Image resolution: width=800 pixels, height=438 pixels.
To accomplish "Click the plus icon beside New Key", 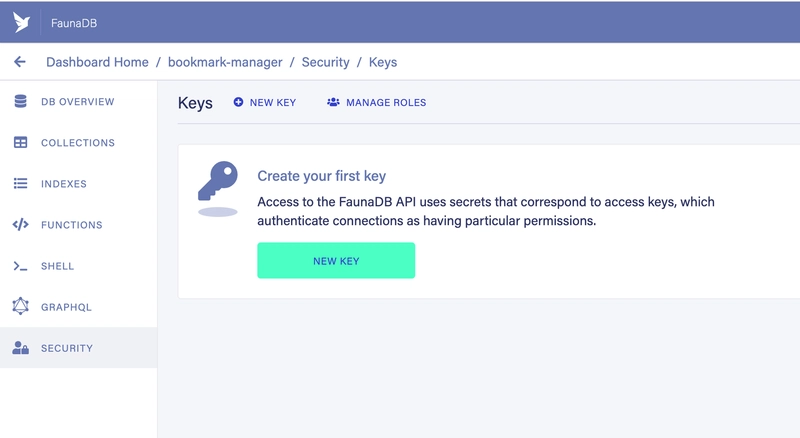I will click(x=238, y=102).
